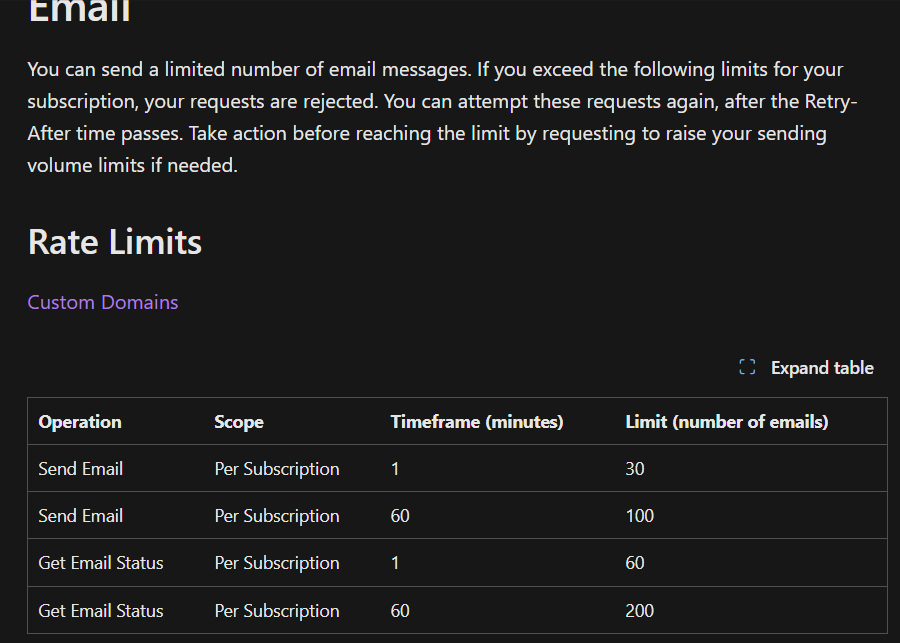Select the first Send Email operation cell
The height and width of the screenshot is (643, 900).
tap(80, 469)
